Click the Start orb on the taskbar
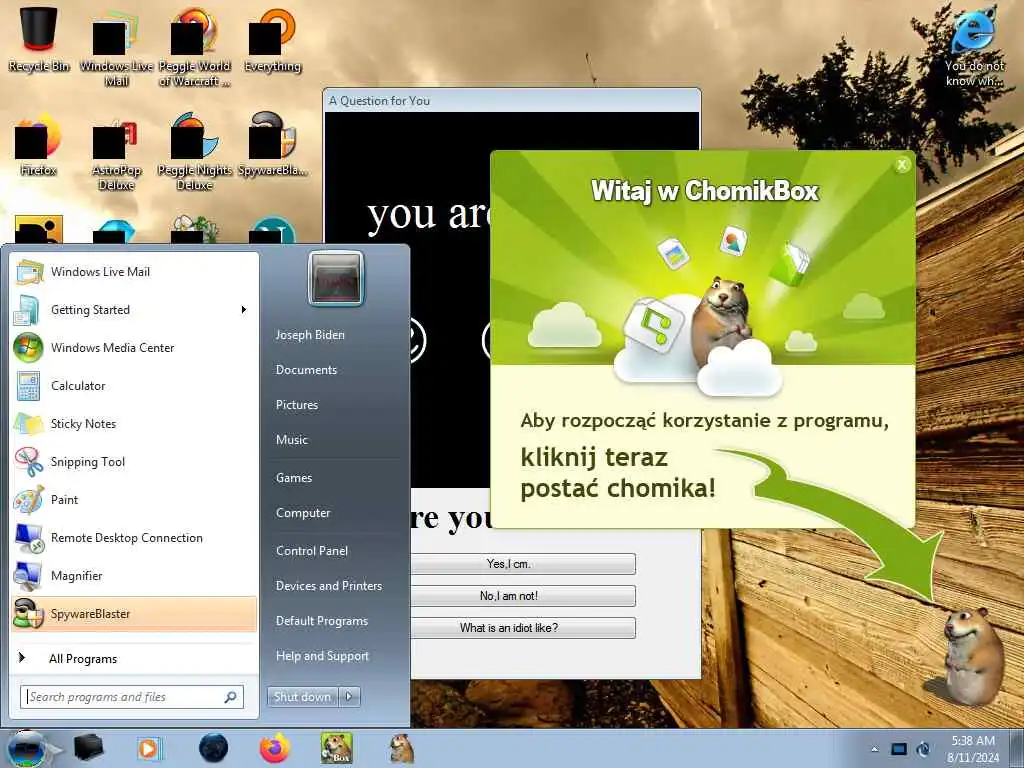This screenshot has height=768, width=1024. click(x=27, y=748)
